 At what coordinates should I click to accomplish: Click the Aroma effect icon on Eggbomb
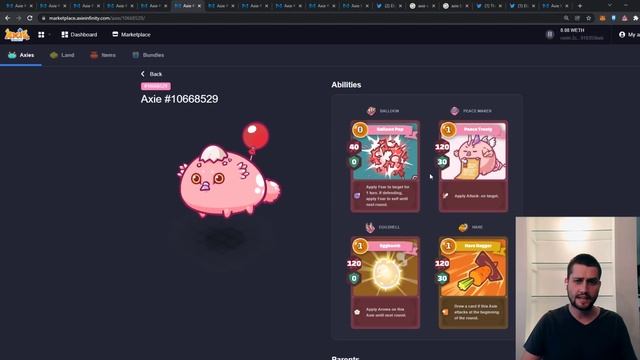[x=357, y=312]
